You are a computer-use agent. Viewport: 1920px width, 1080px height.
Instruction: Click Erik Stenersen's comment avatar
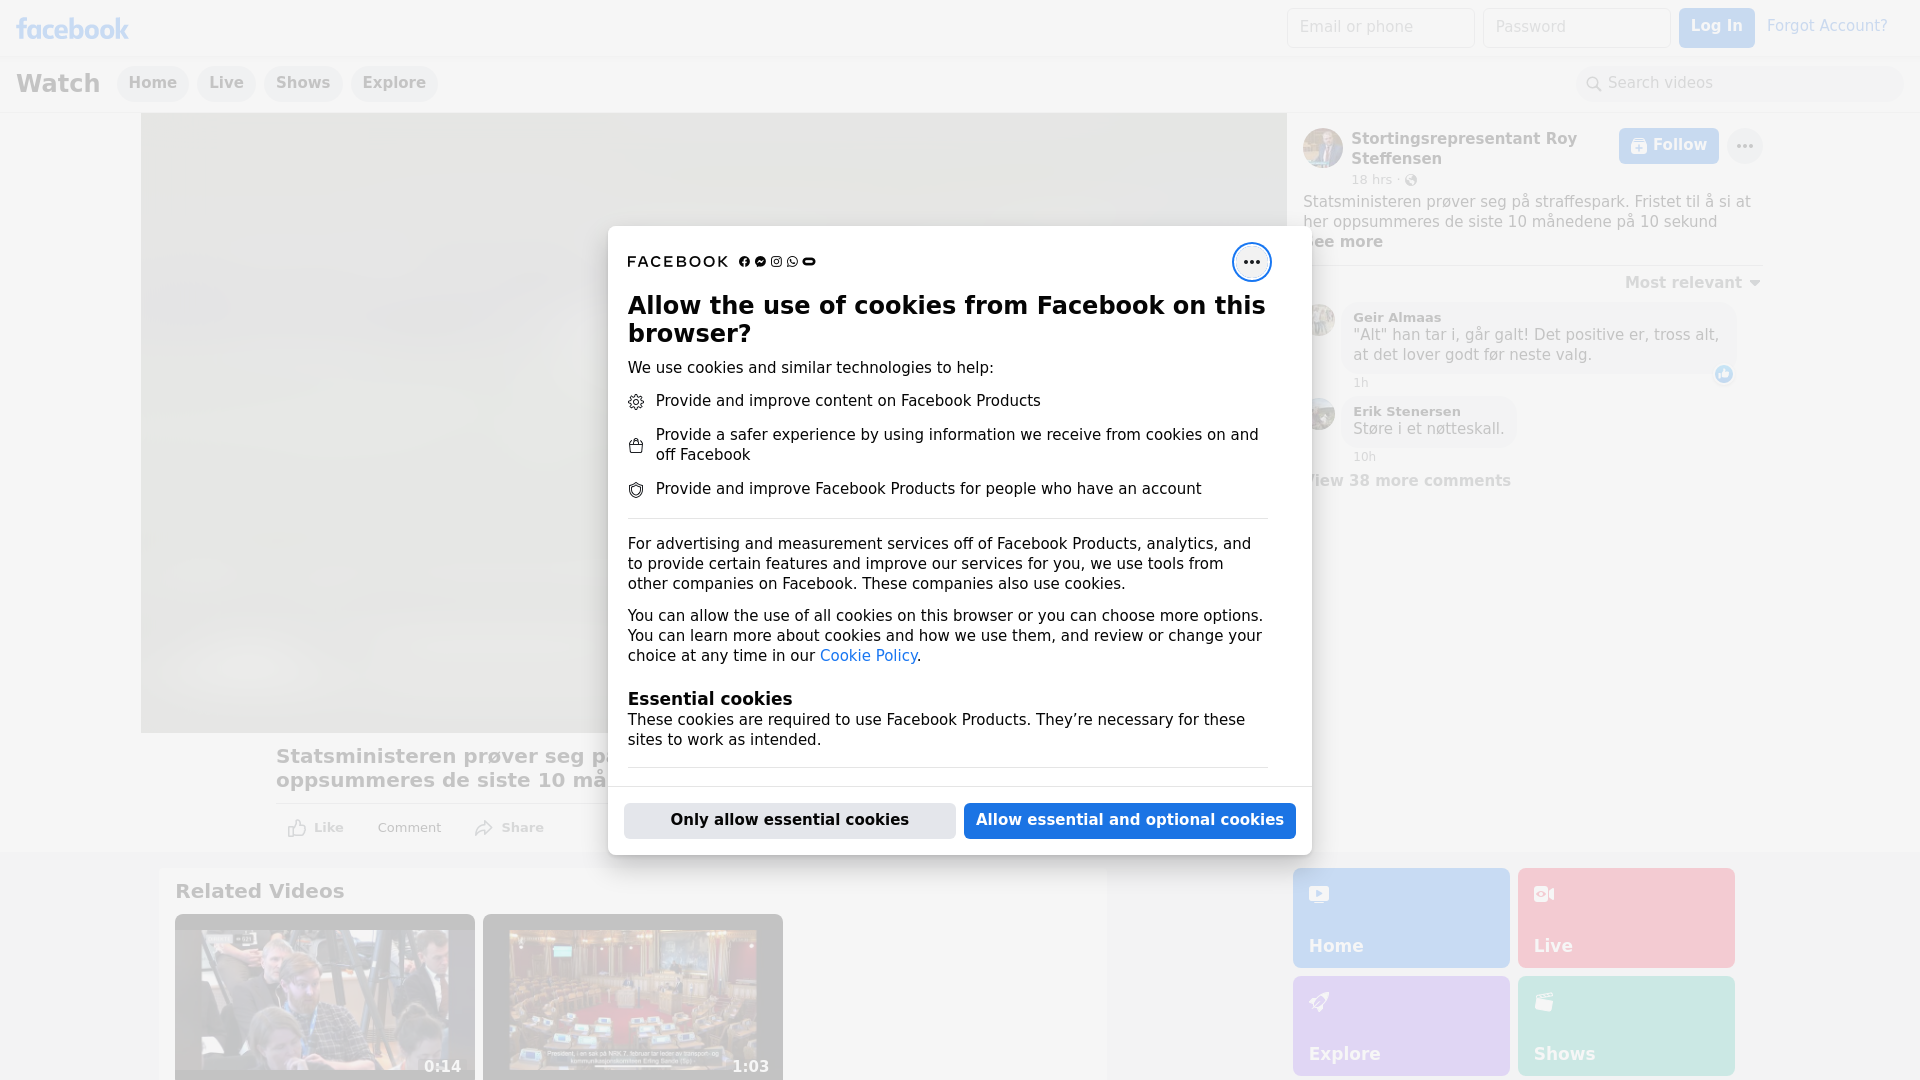click(1322, 414)
